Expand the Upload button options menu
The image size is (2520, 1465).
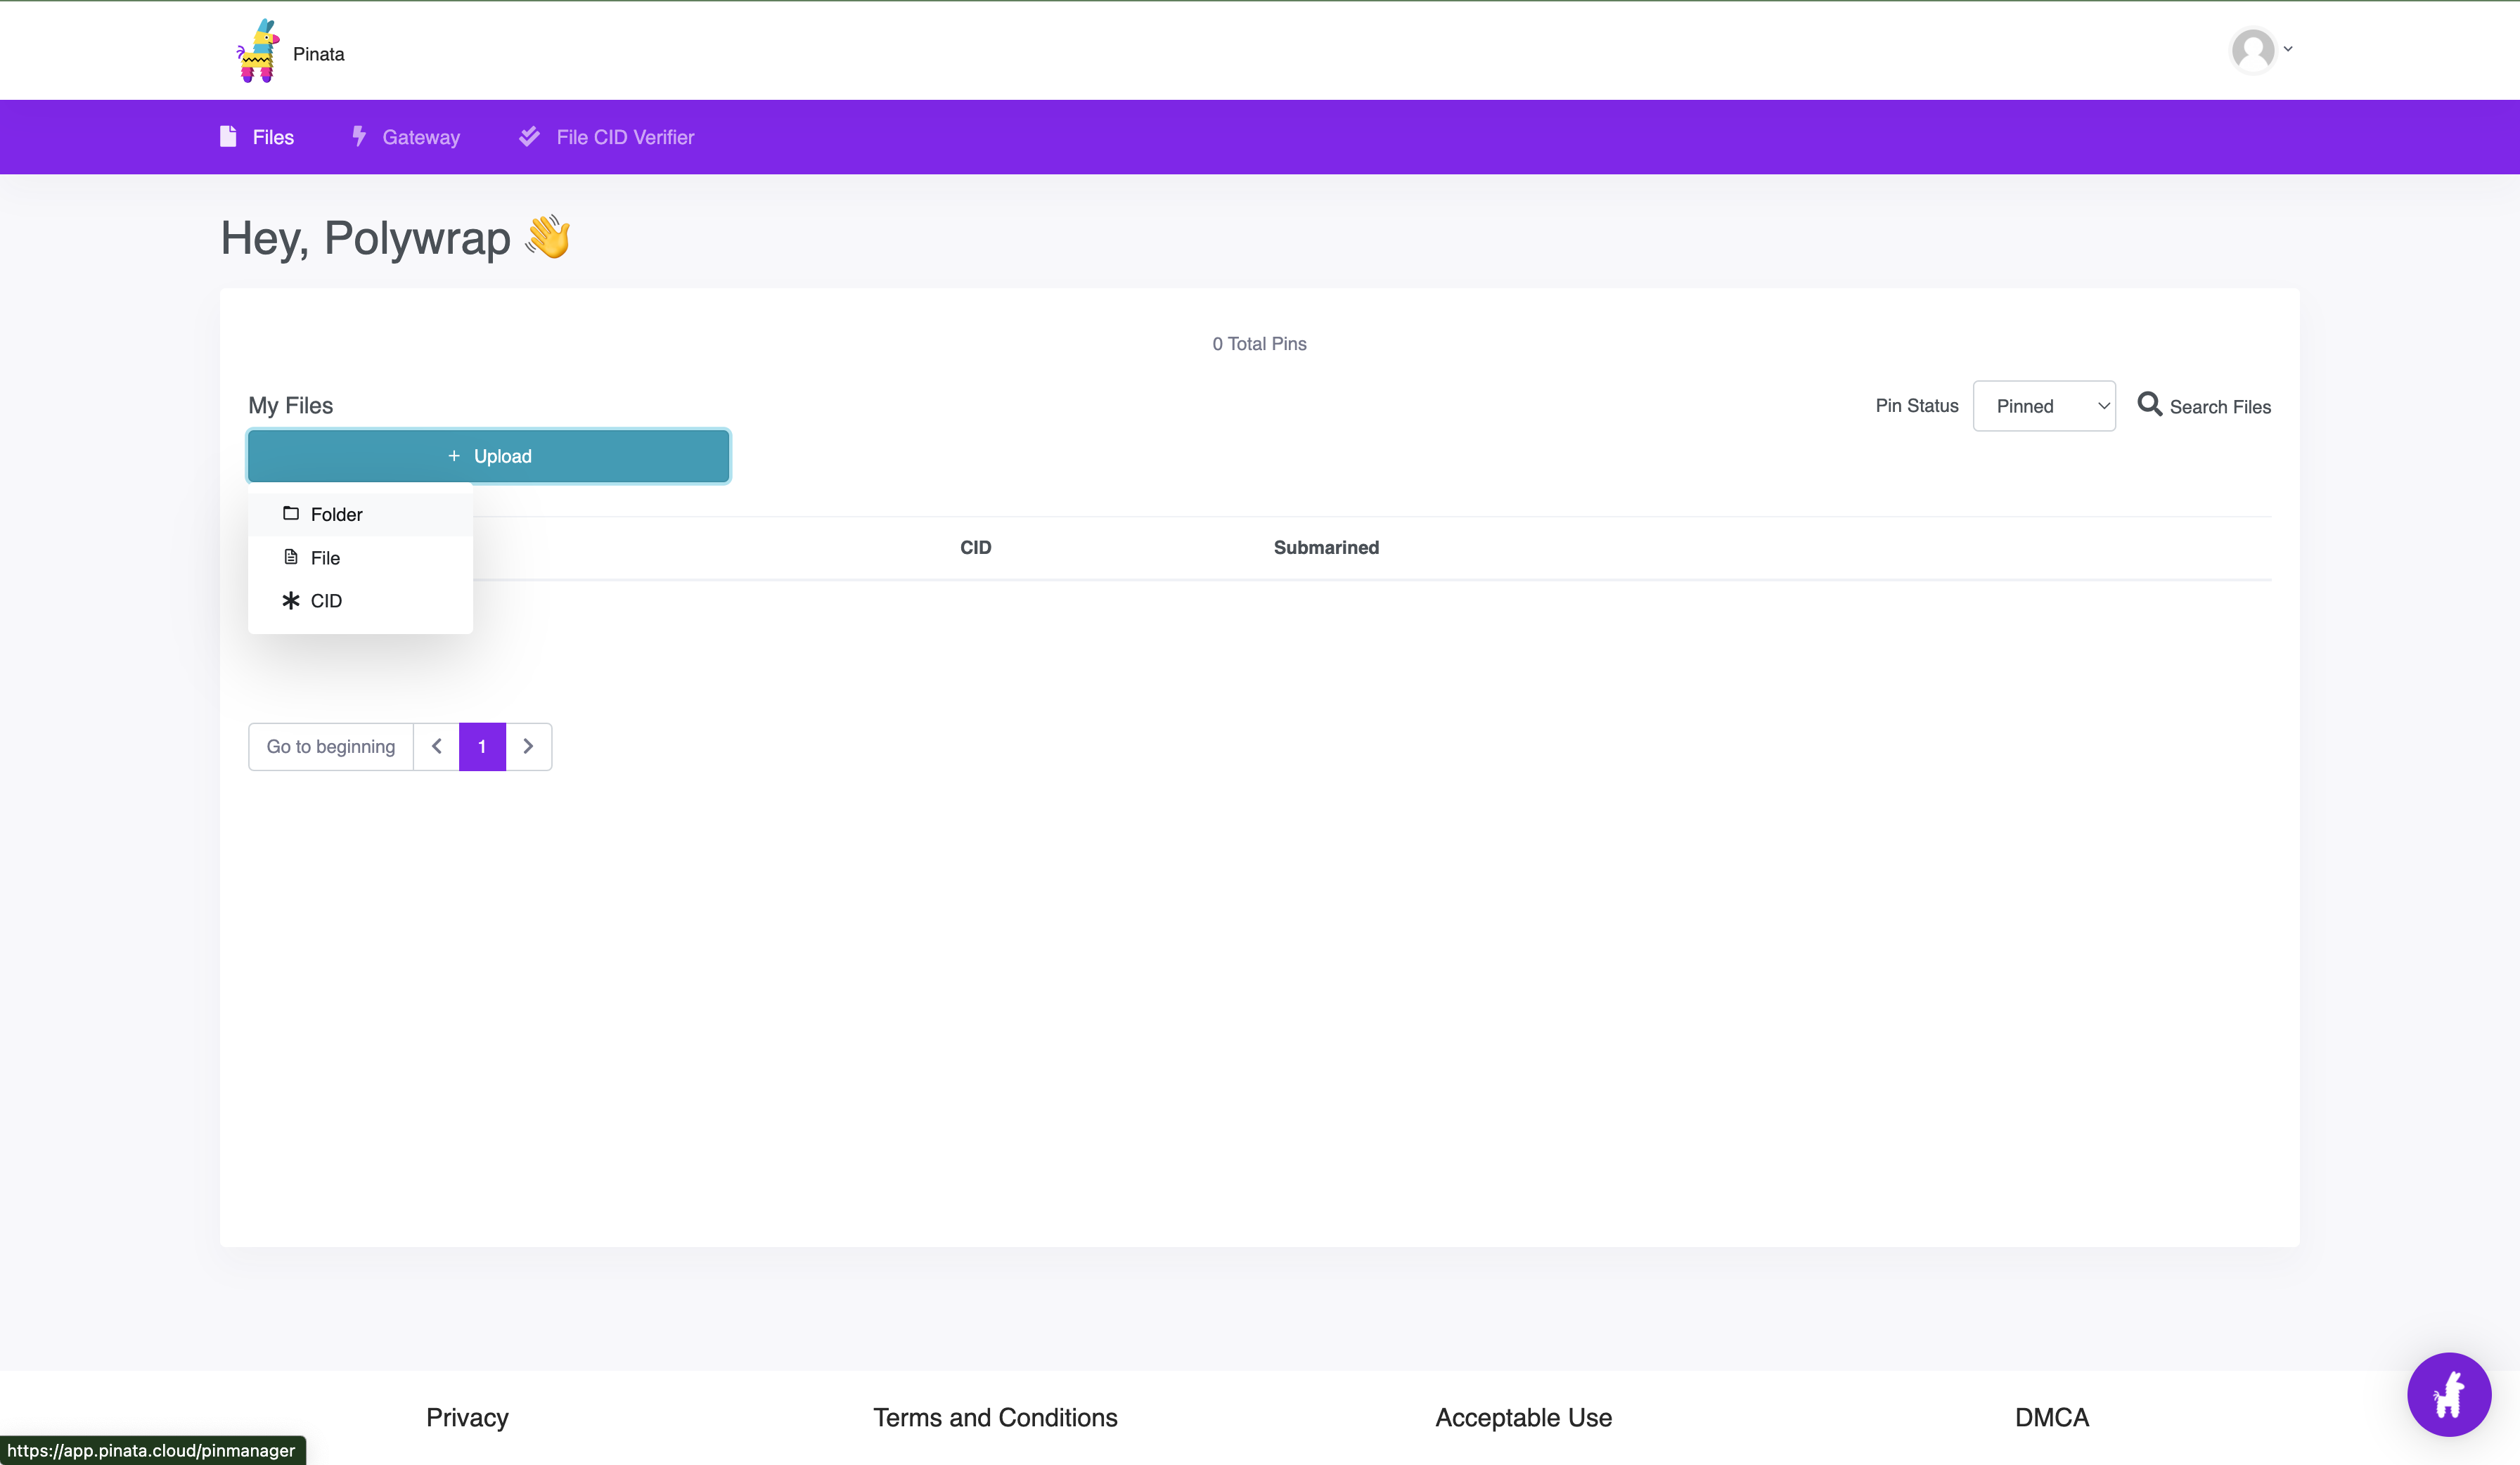(x=488, y=456)
